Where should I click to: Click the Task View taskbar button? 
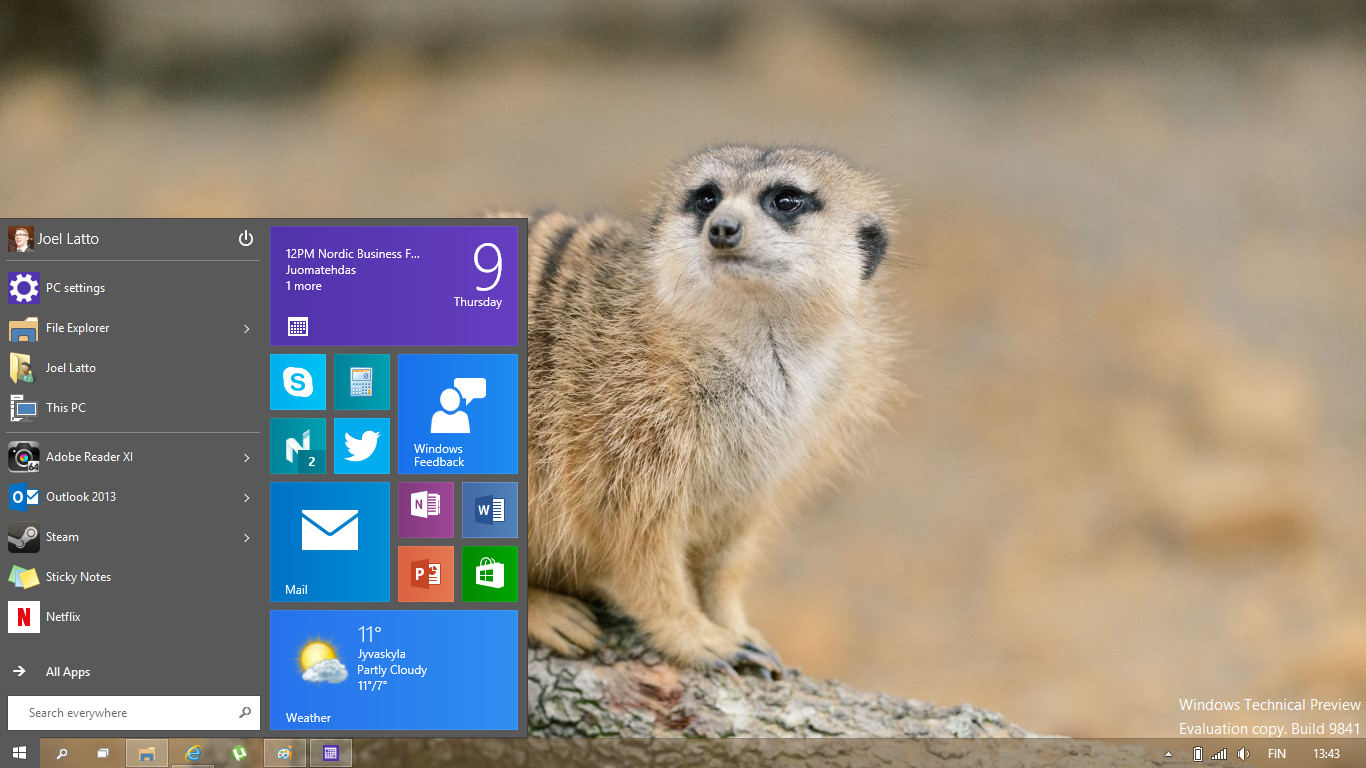(103, 753)
